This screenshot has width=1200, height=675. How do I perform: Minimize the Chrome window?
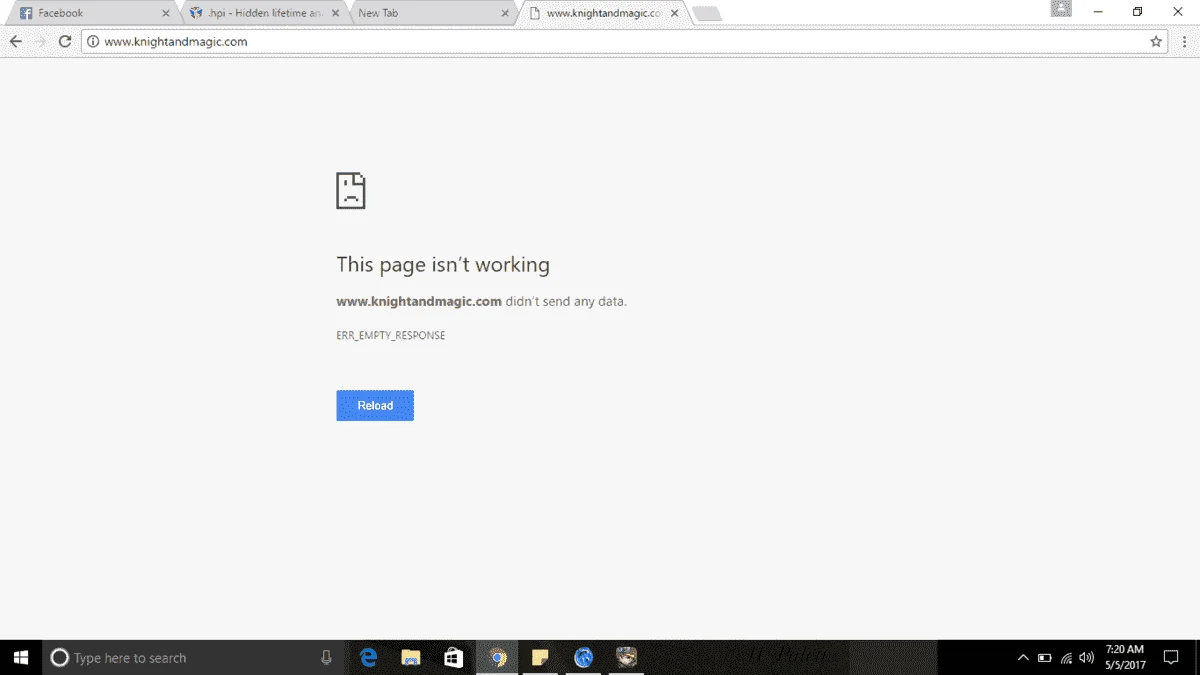tap(1099, 12)
